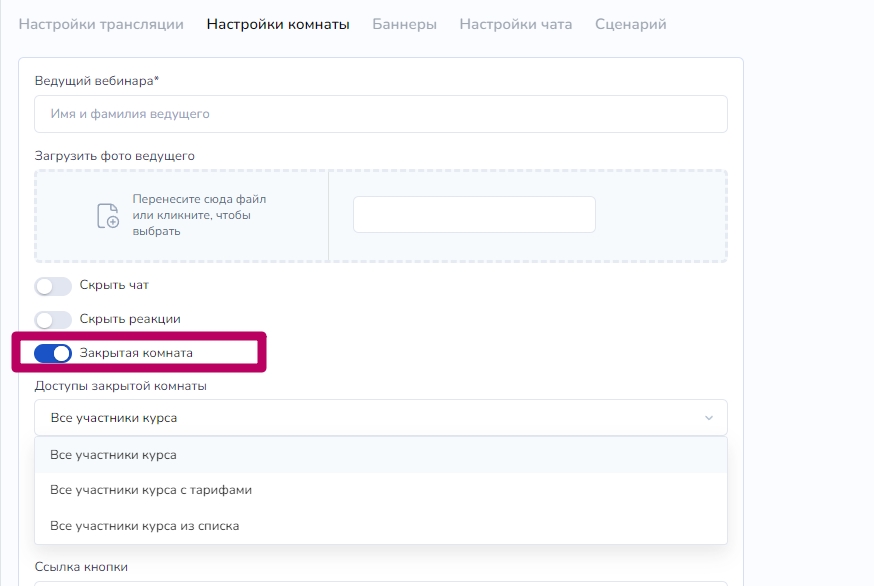Open the Баннеры tab

[404, 24]
